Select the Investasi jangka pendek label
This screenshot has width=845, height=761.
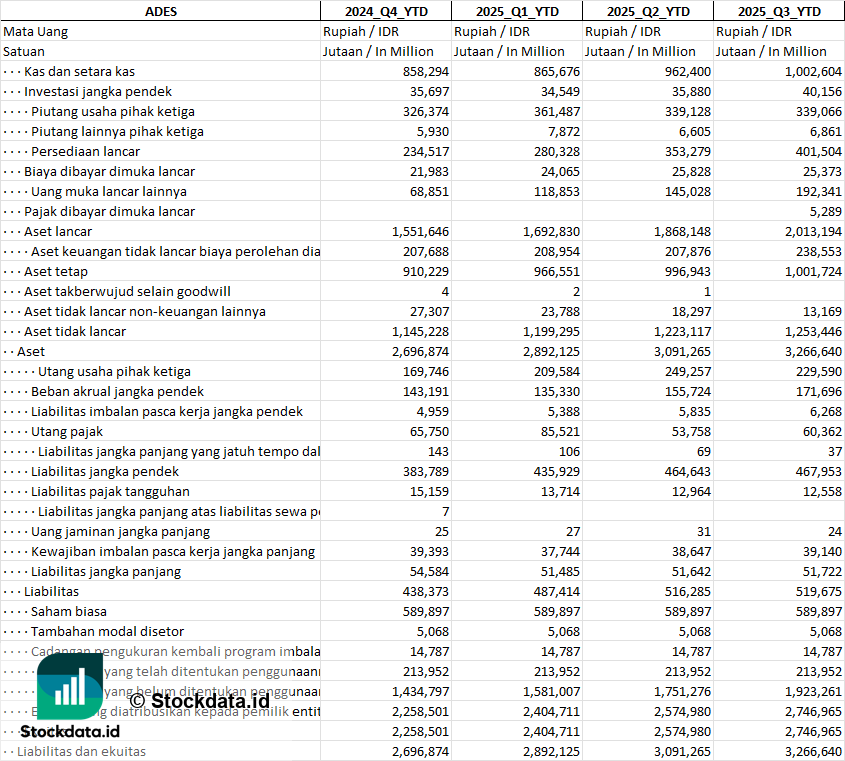point(98,91)
